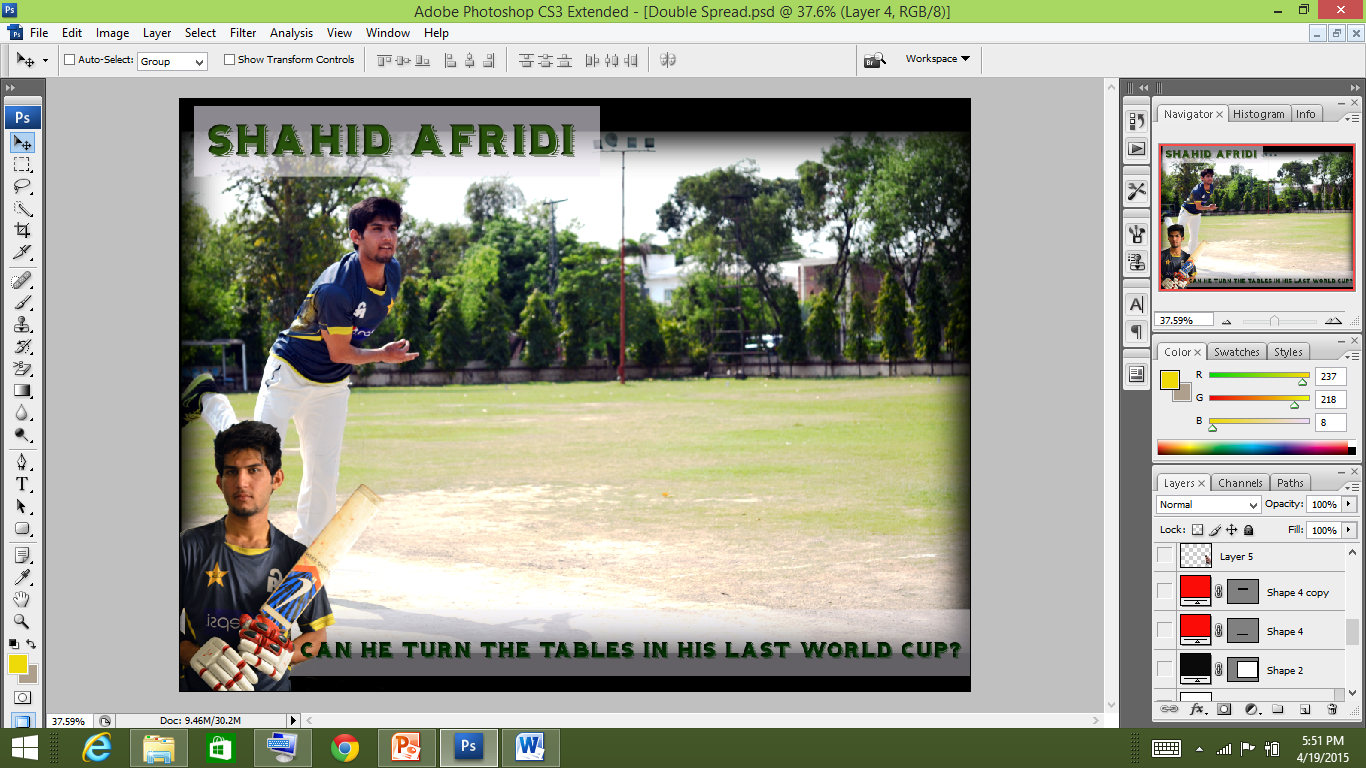Swap foreground and background colors

click(x=31, y=644)
